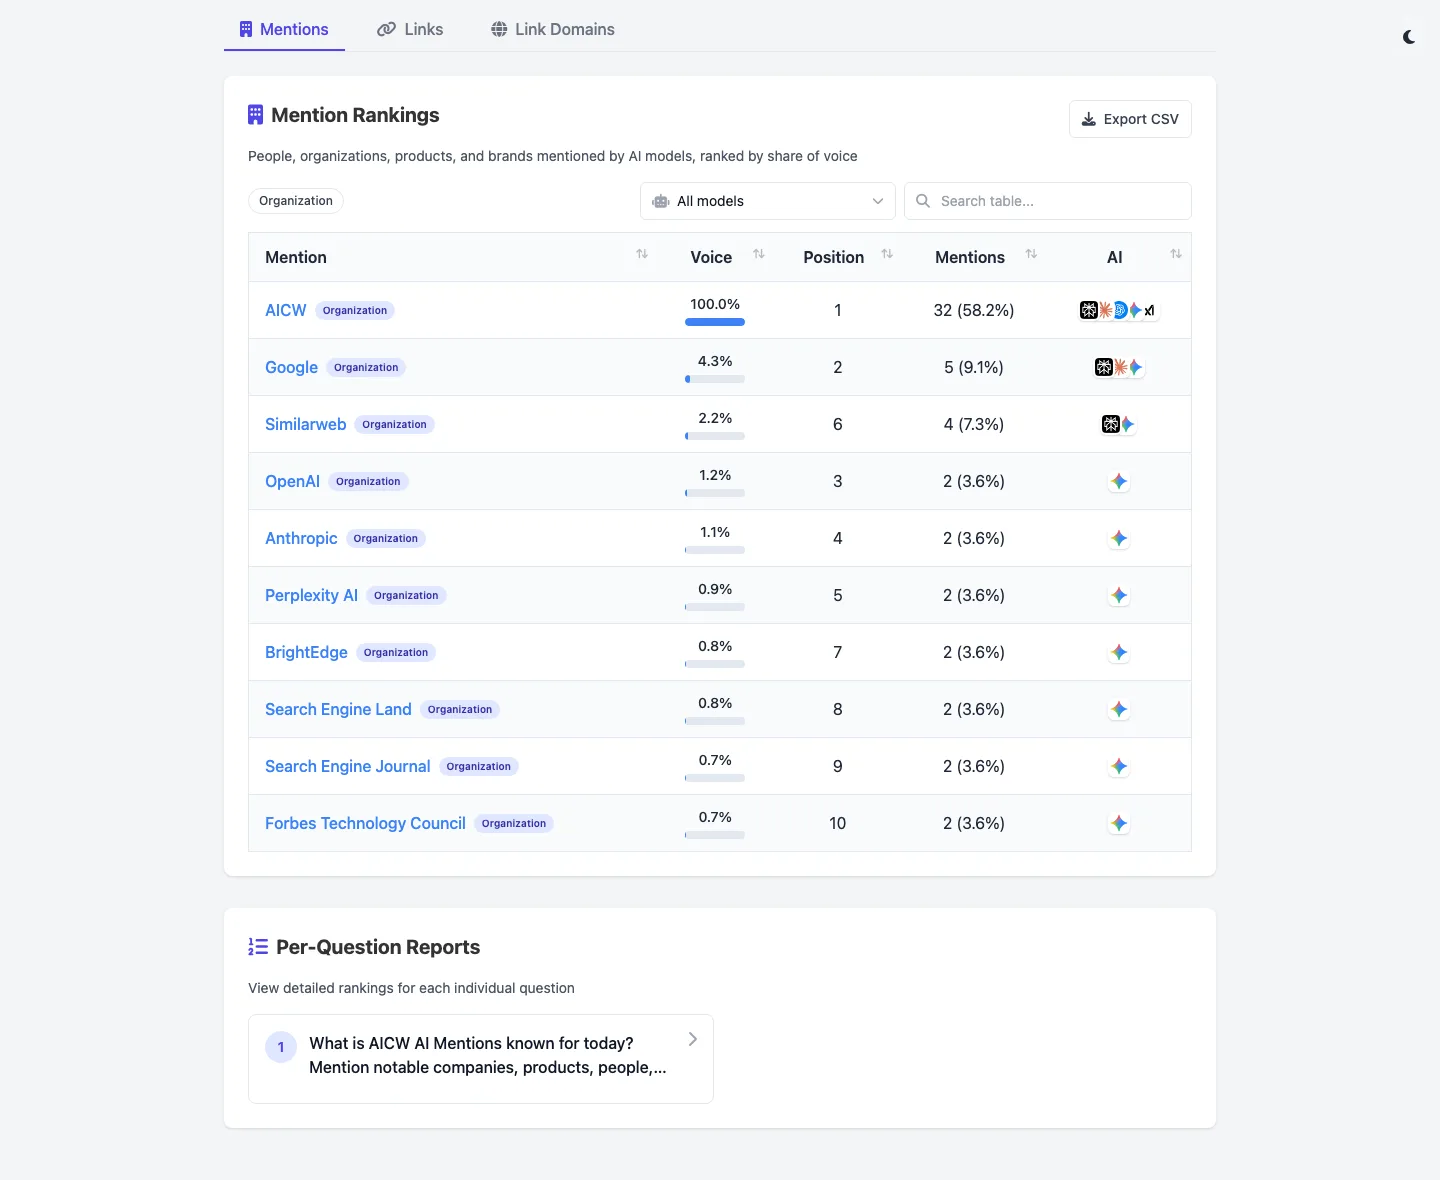The image size is (1440, 1180).
Task: Click Gemini icon in Forbes Technology Council row
Action: tap(1119, 823)
